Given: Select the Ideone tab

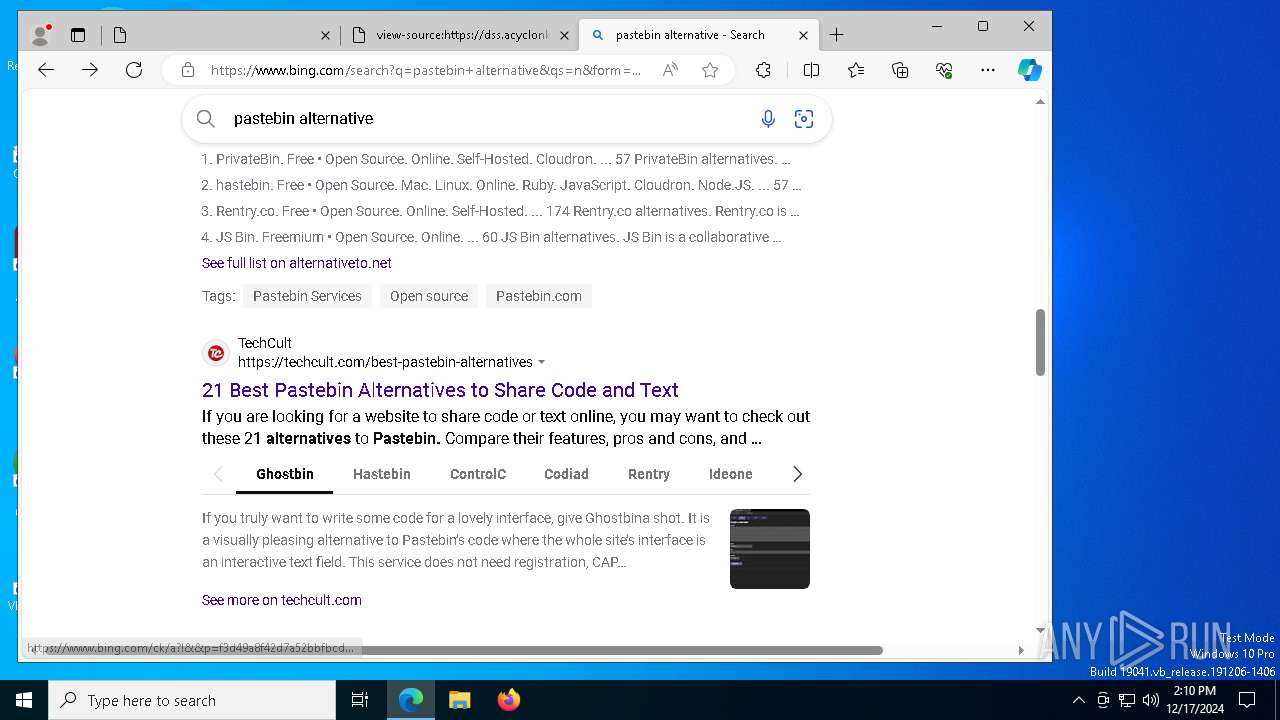Looking at the screenshot, I should [731, 474].
